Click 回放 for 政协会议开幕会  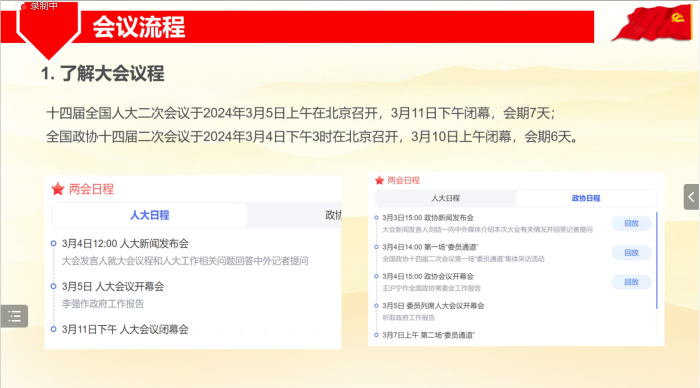click(631, 282)
